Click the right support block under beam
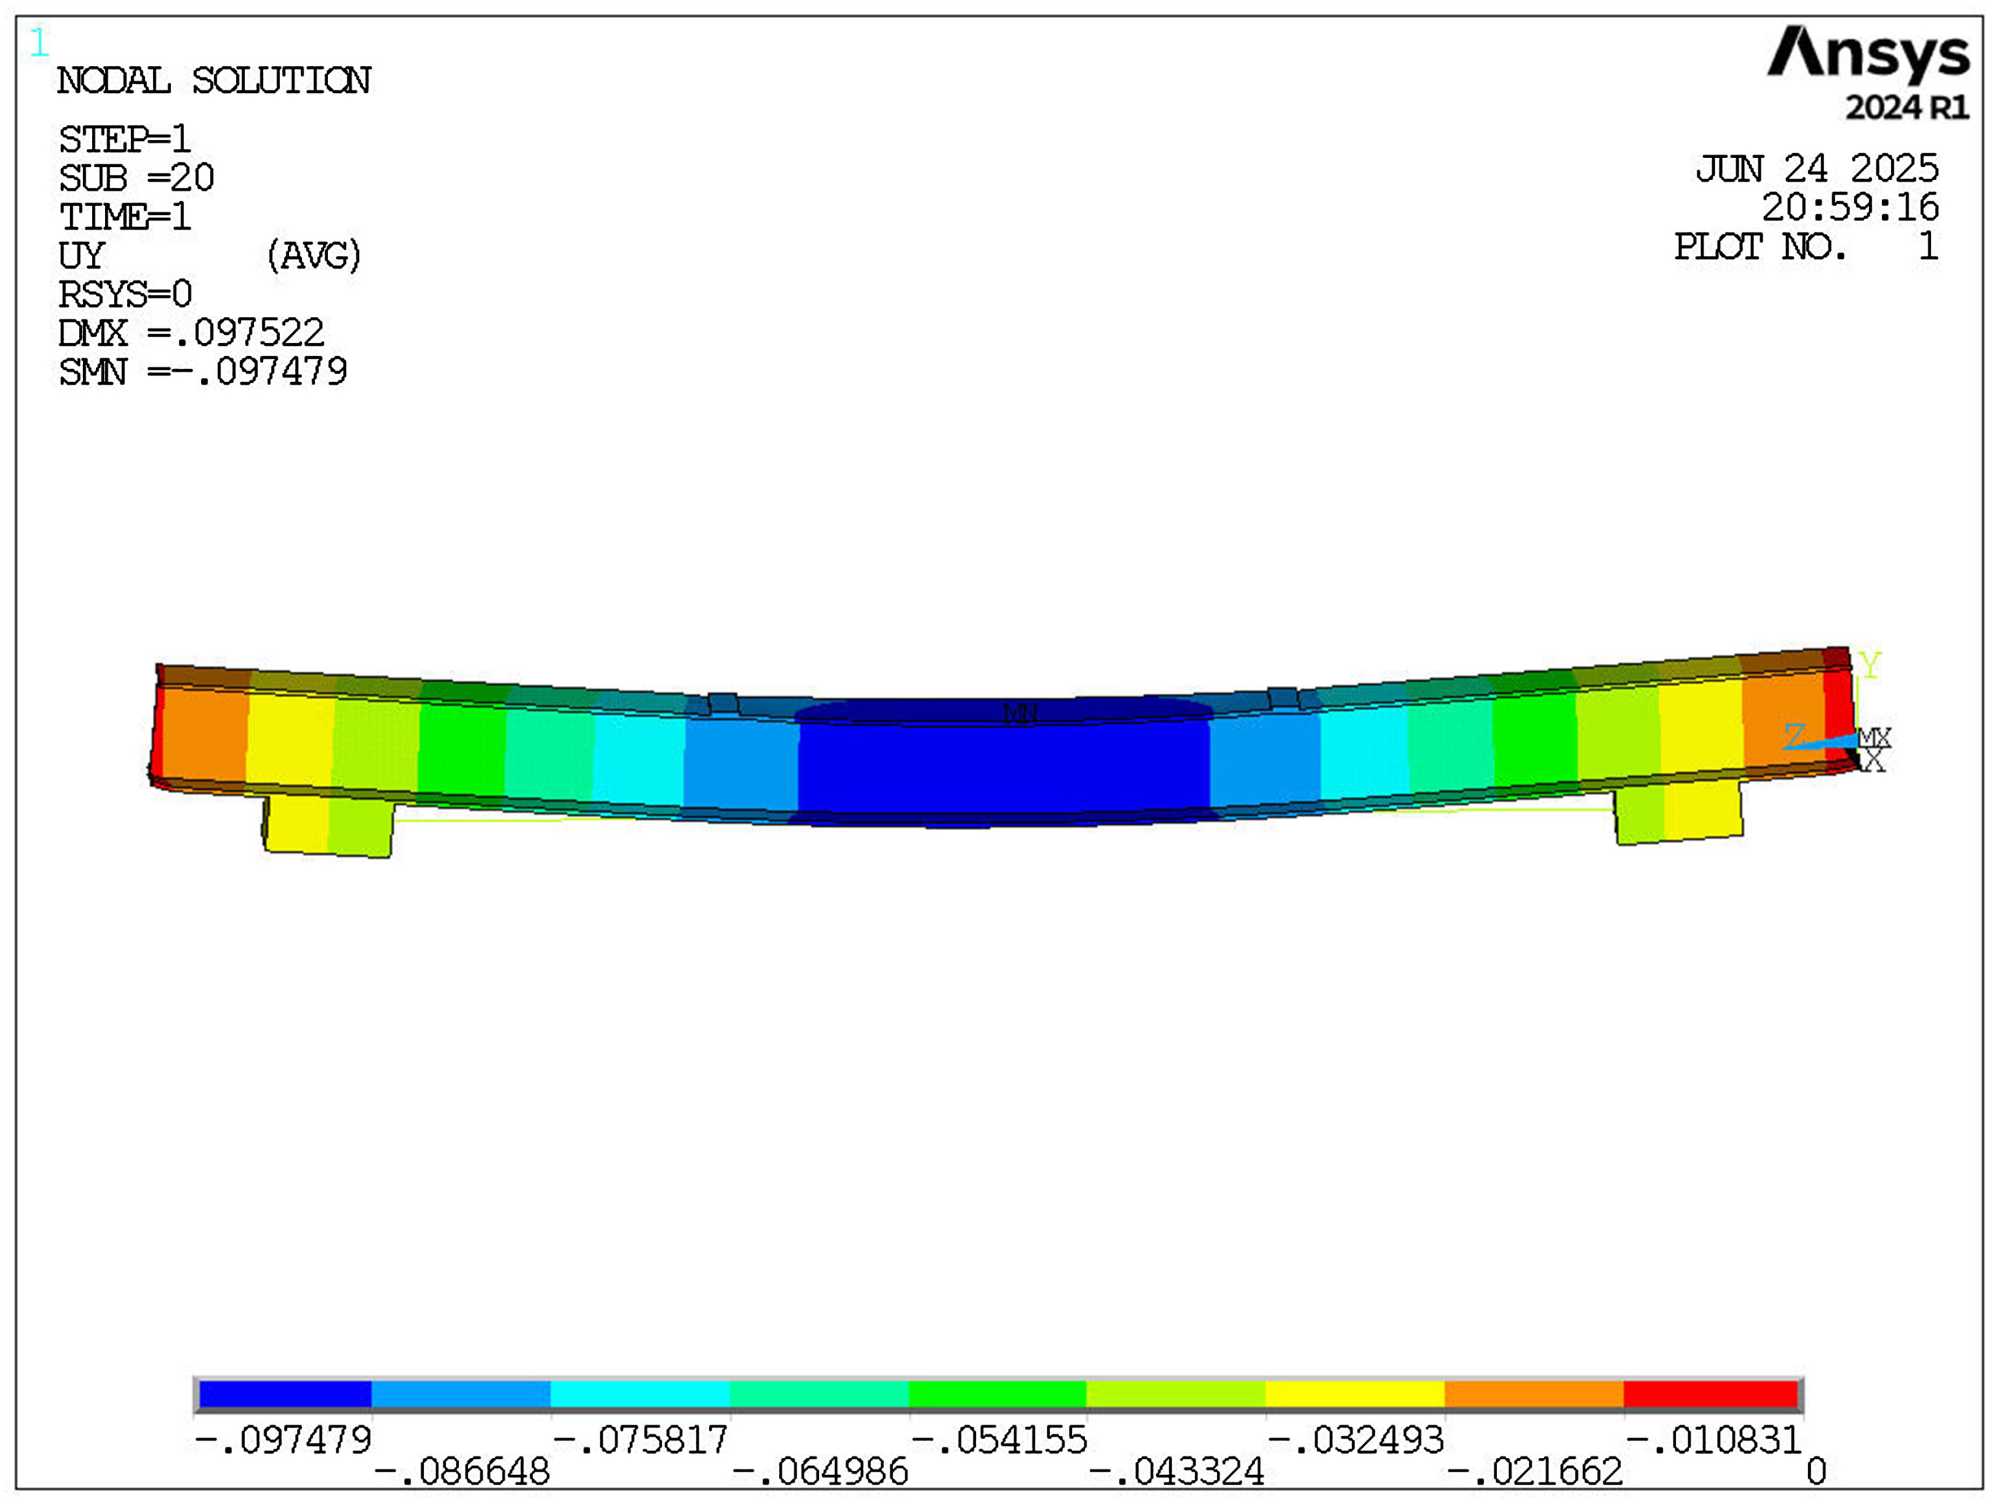This screenshot has width=2000, height=1506. pyautogui.click(x=1679, y=813)
